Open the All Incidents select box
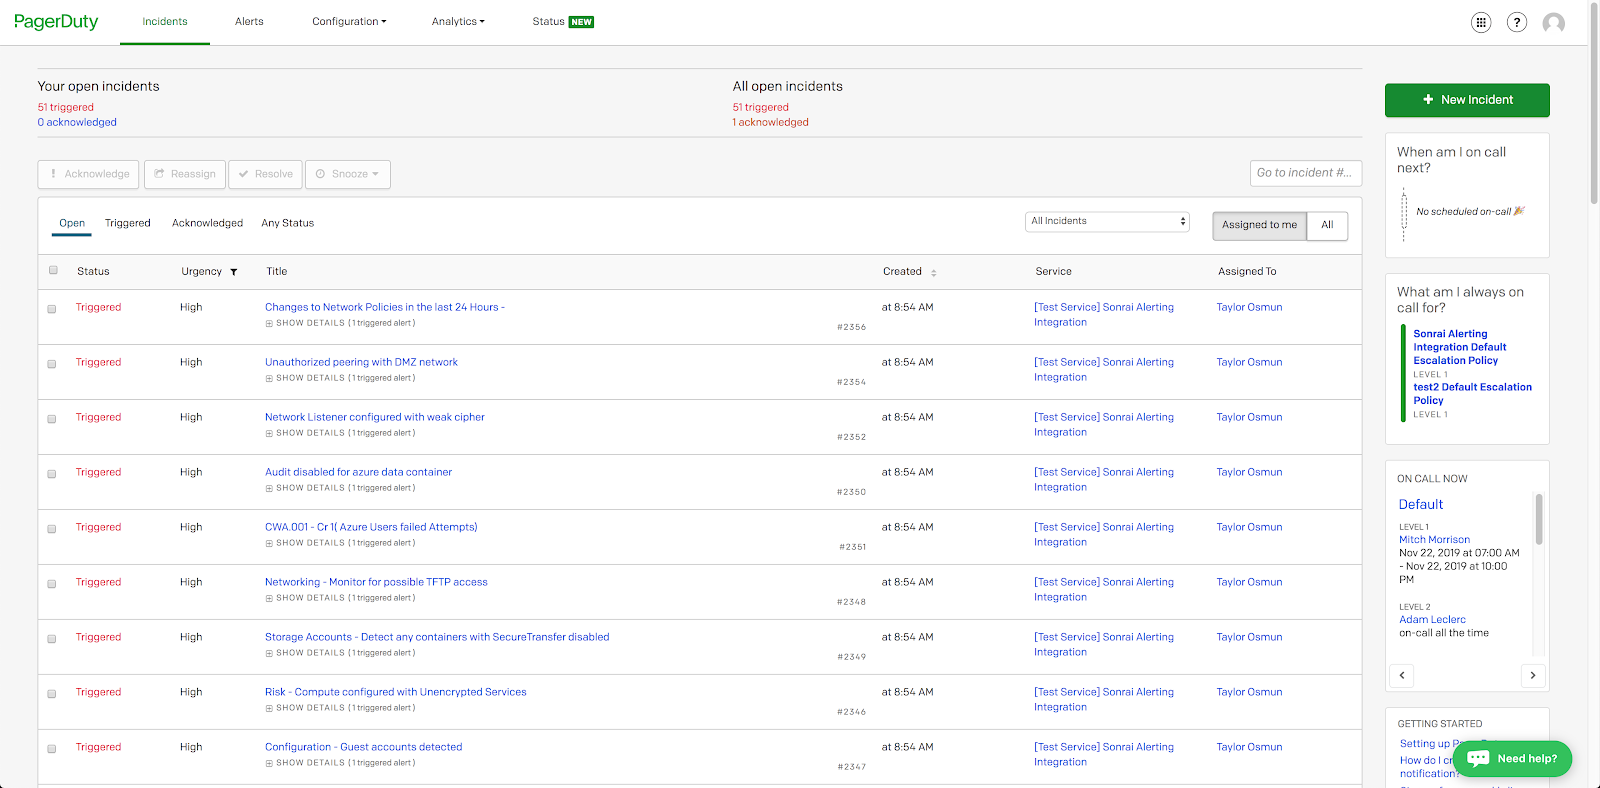 click(x=1107, y=221)
